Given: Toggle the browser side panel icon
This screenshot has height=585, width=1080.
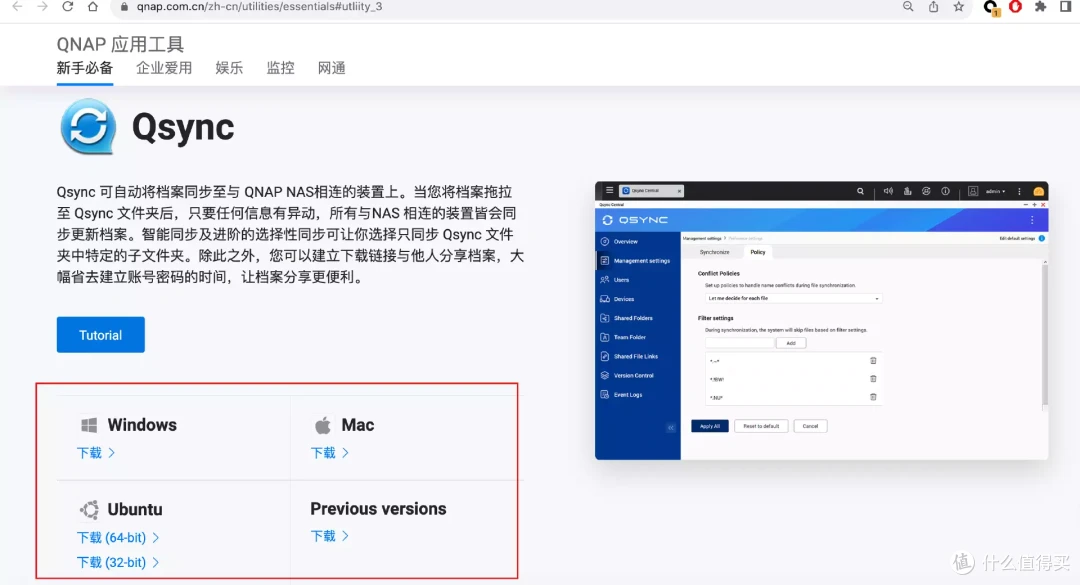Looking at the screenshot, I should pos(1066,6).
